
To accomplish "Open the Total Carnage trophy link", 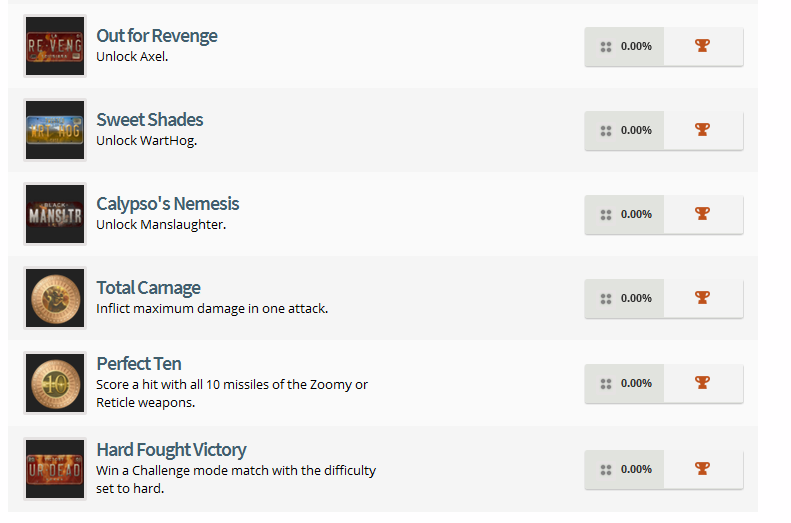I will [x=148, y=288].
